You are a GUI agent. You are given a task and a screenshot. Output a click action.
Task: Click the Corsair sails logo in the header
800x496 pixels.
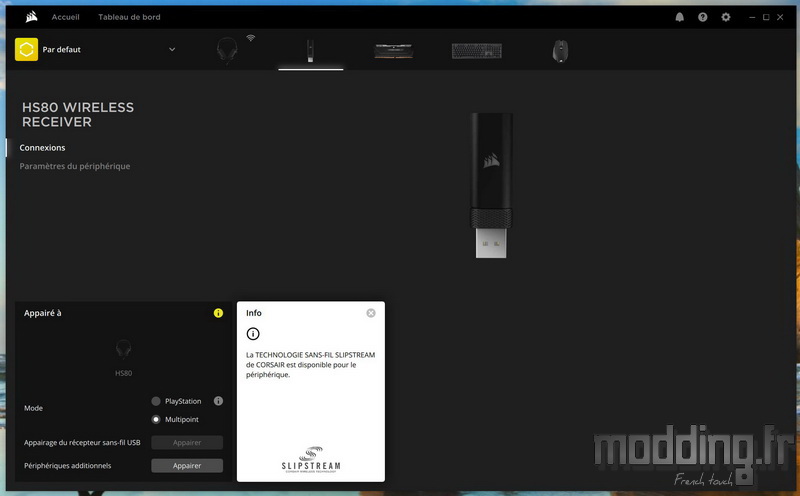coord(32,17)
